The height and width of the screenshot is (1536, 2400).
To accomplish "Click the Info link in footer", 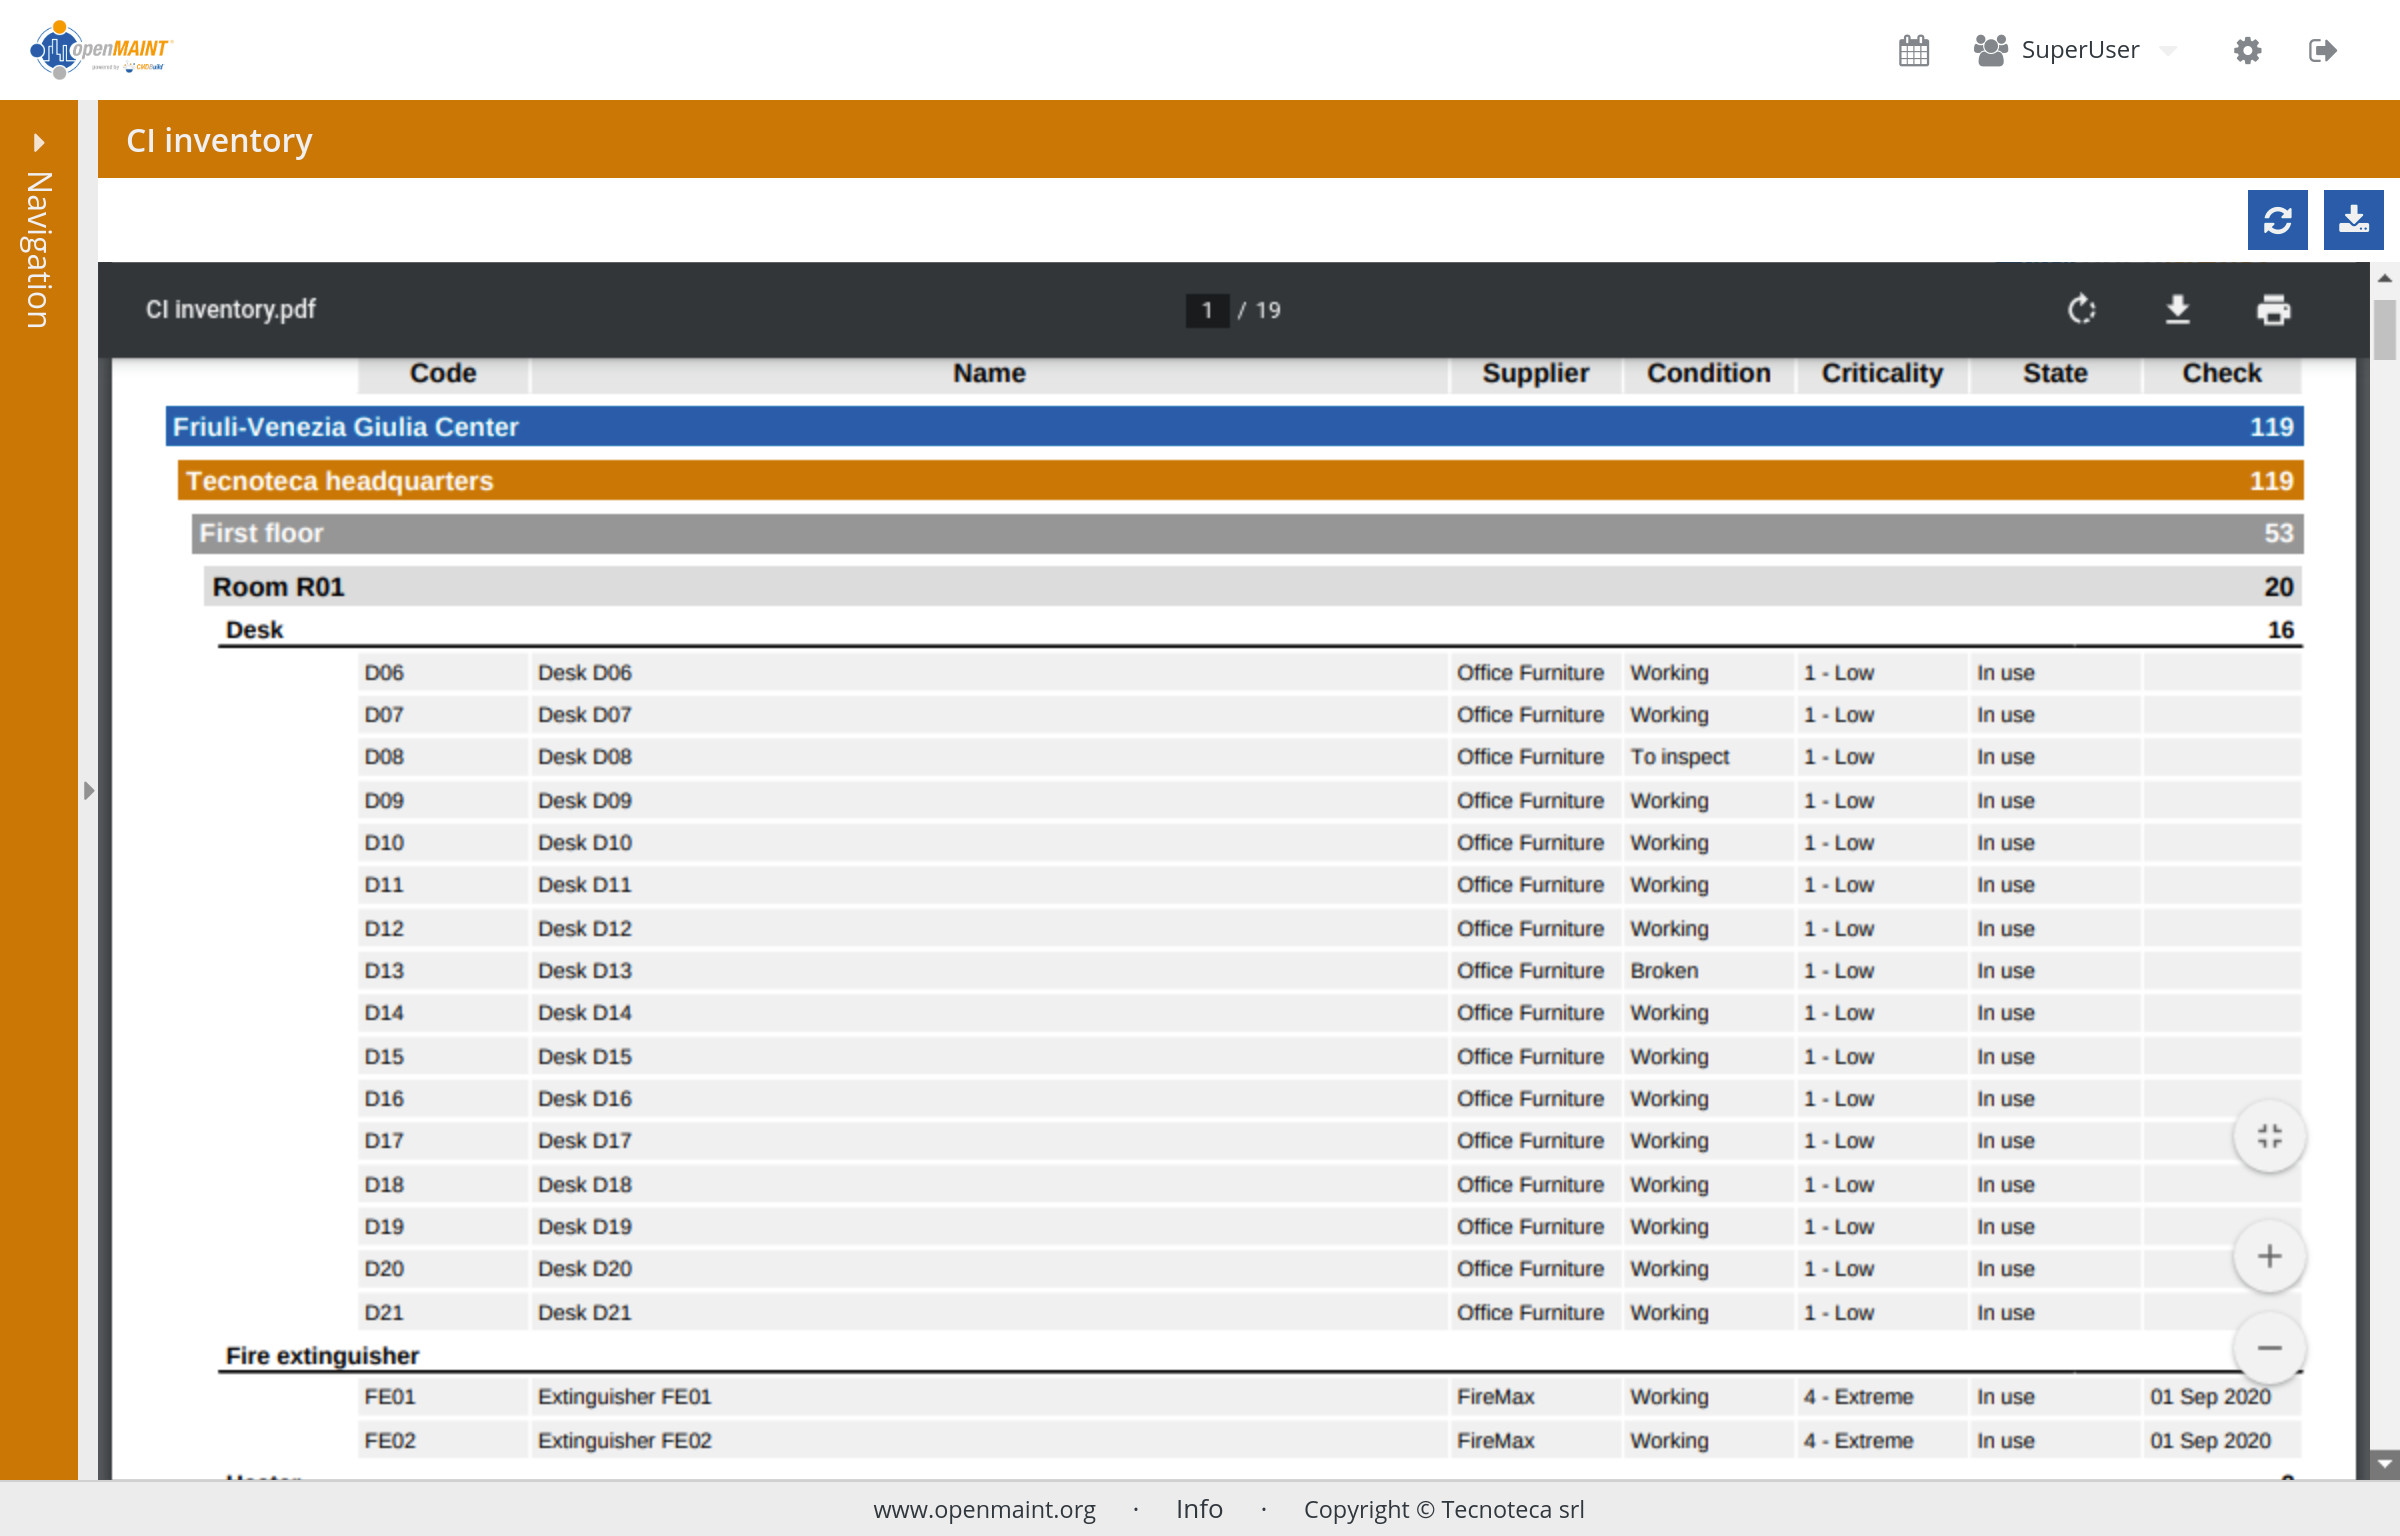I will pyautogui.click(x=1199, y=1509).
